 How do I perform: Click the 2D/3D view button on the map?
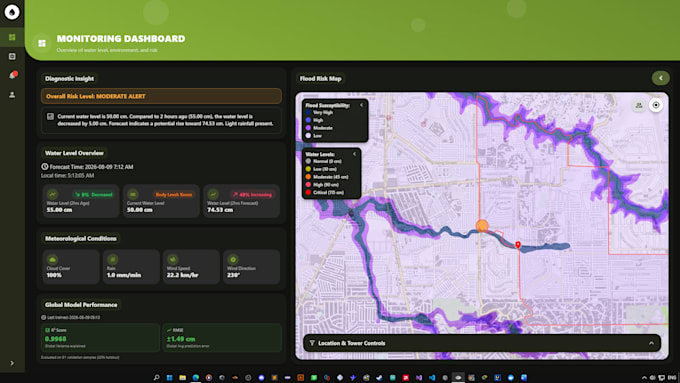tap(639, 105)
